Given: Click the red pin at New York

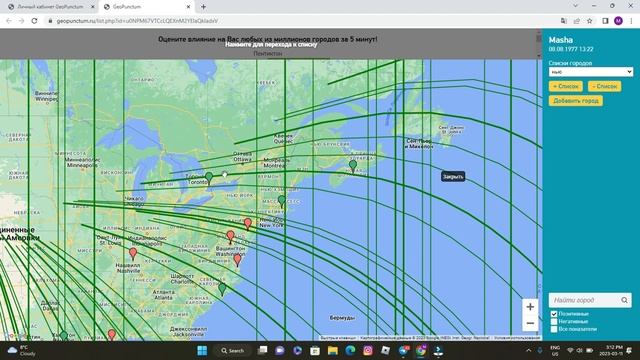Looking at the screenshot, I should click(248, 224).
